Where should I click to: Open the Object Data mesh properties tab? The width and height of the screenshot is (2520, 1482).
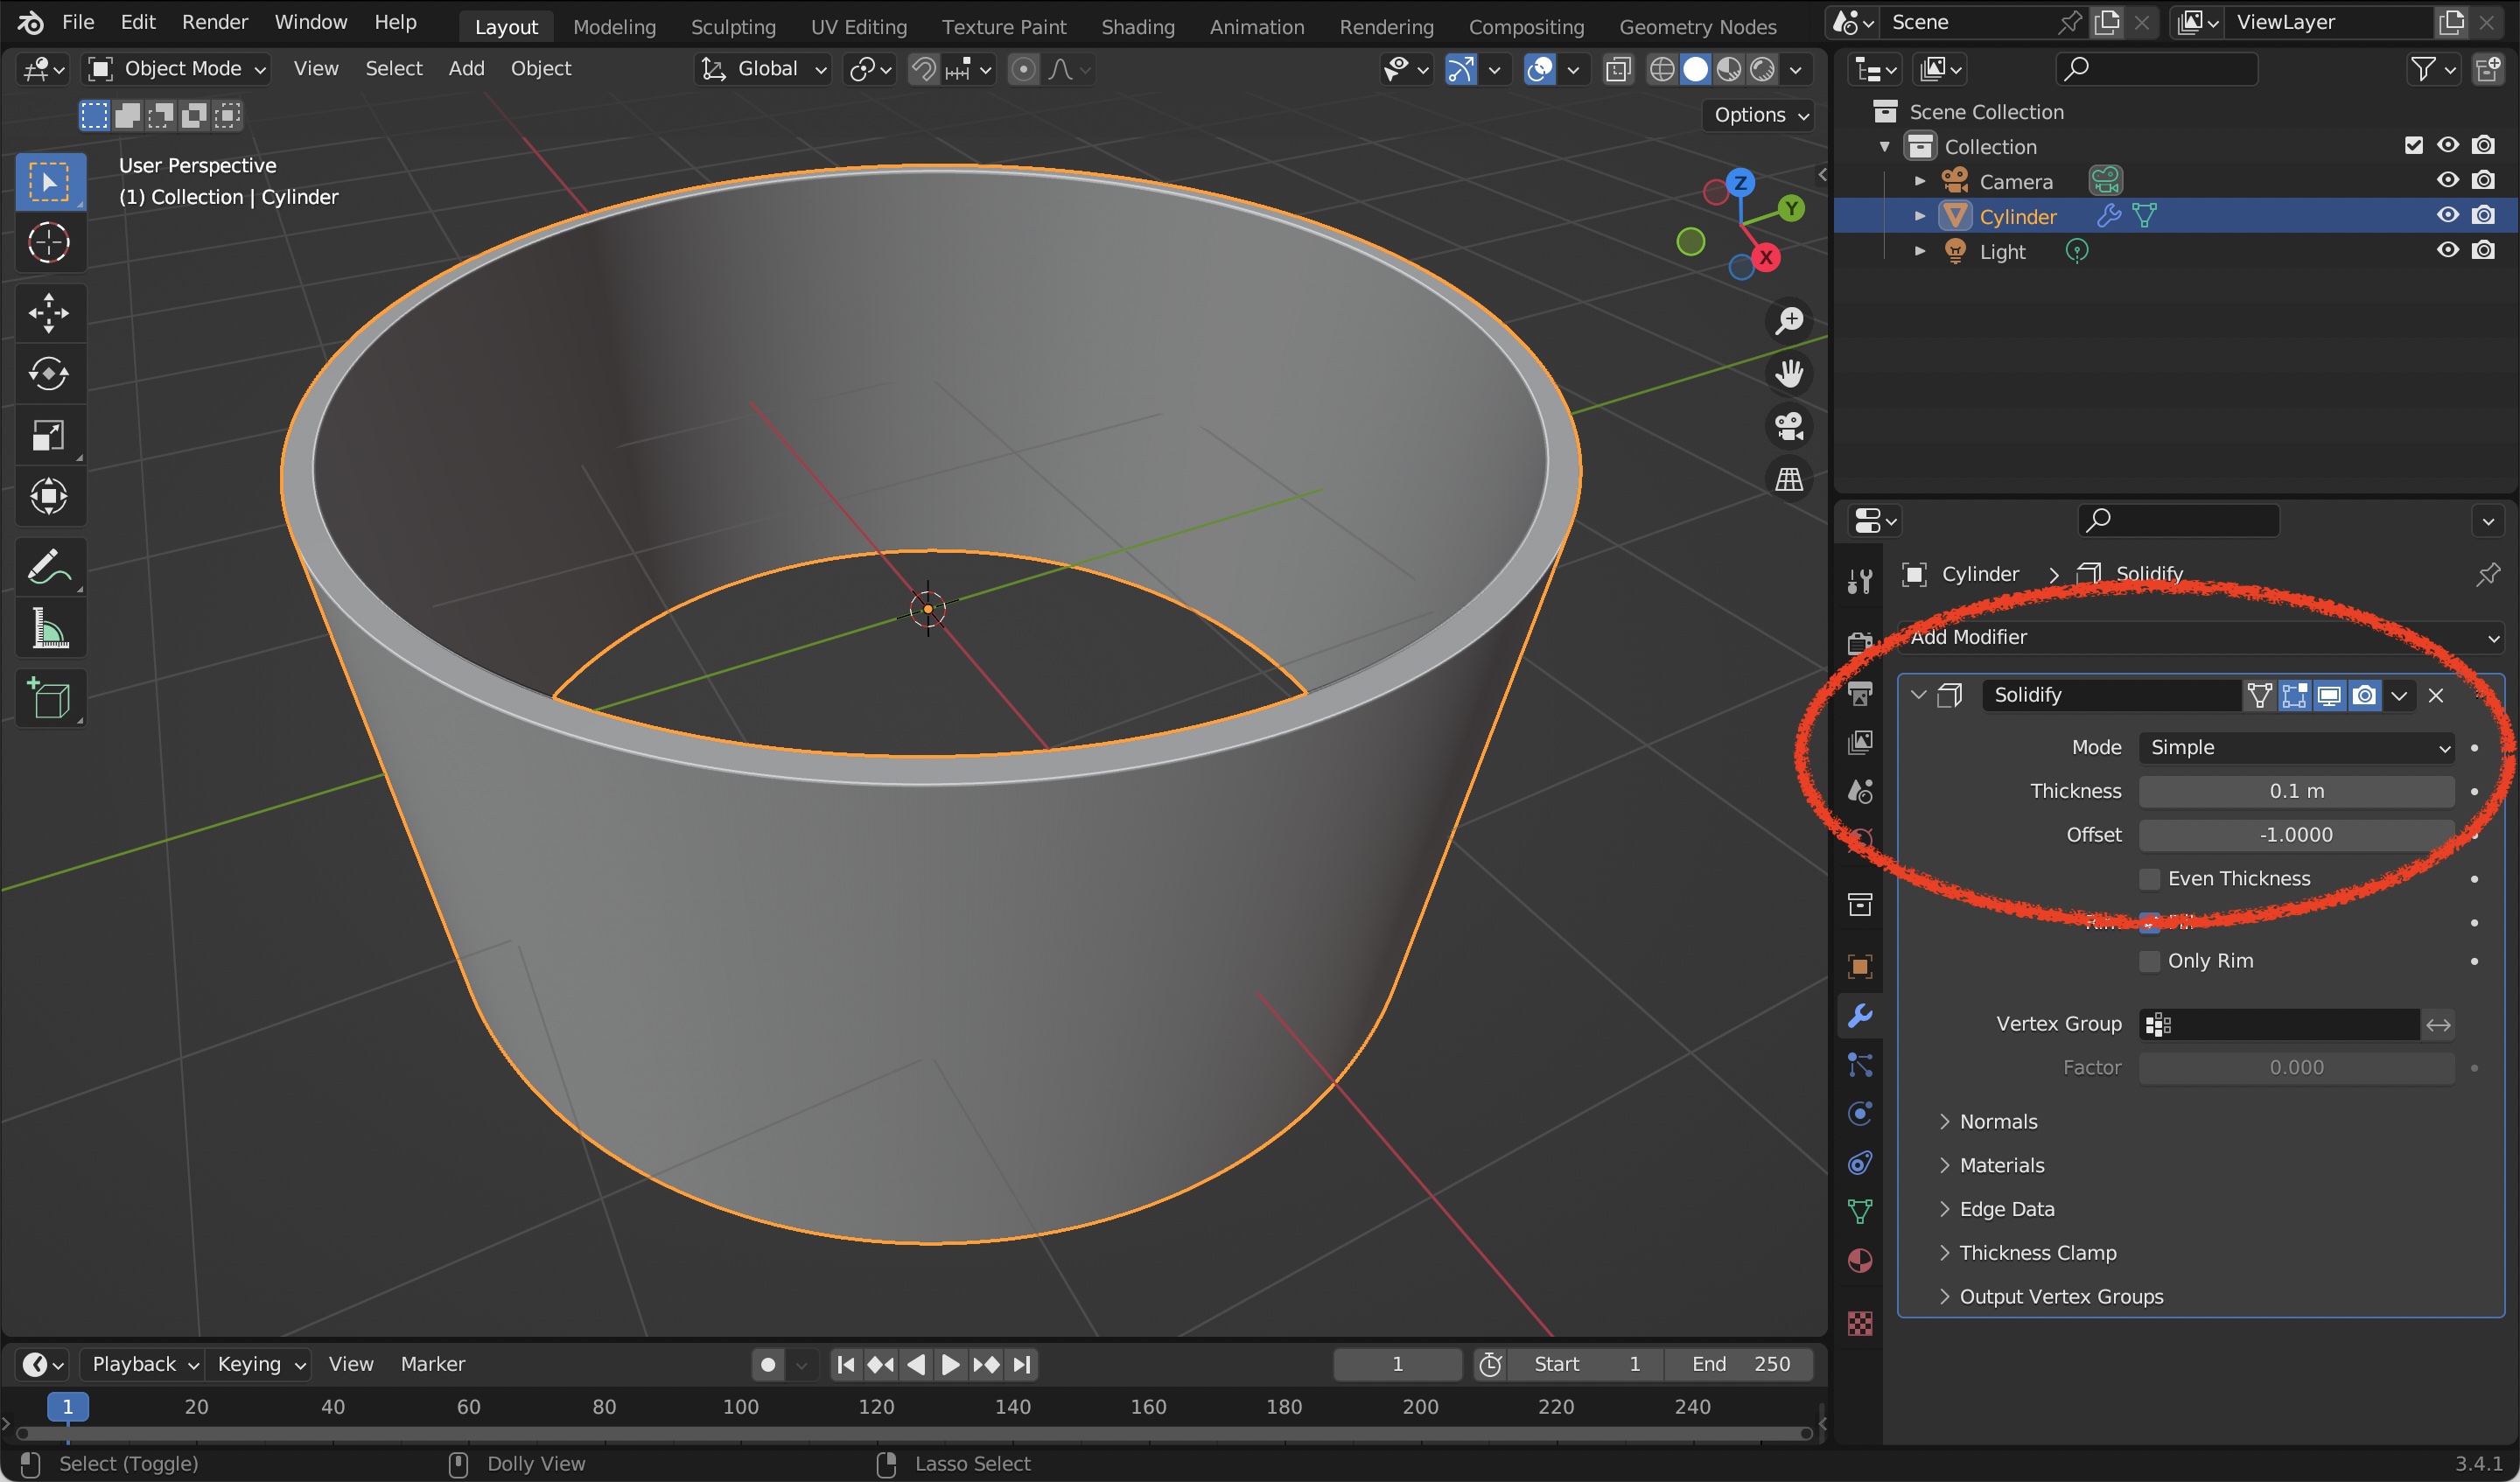click(x=1860, y=1212)
